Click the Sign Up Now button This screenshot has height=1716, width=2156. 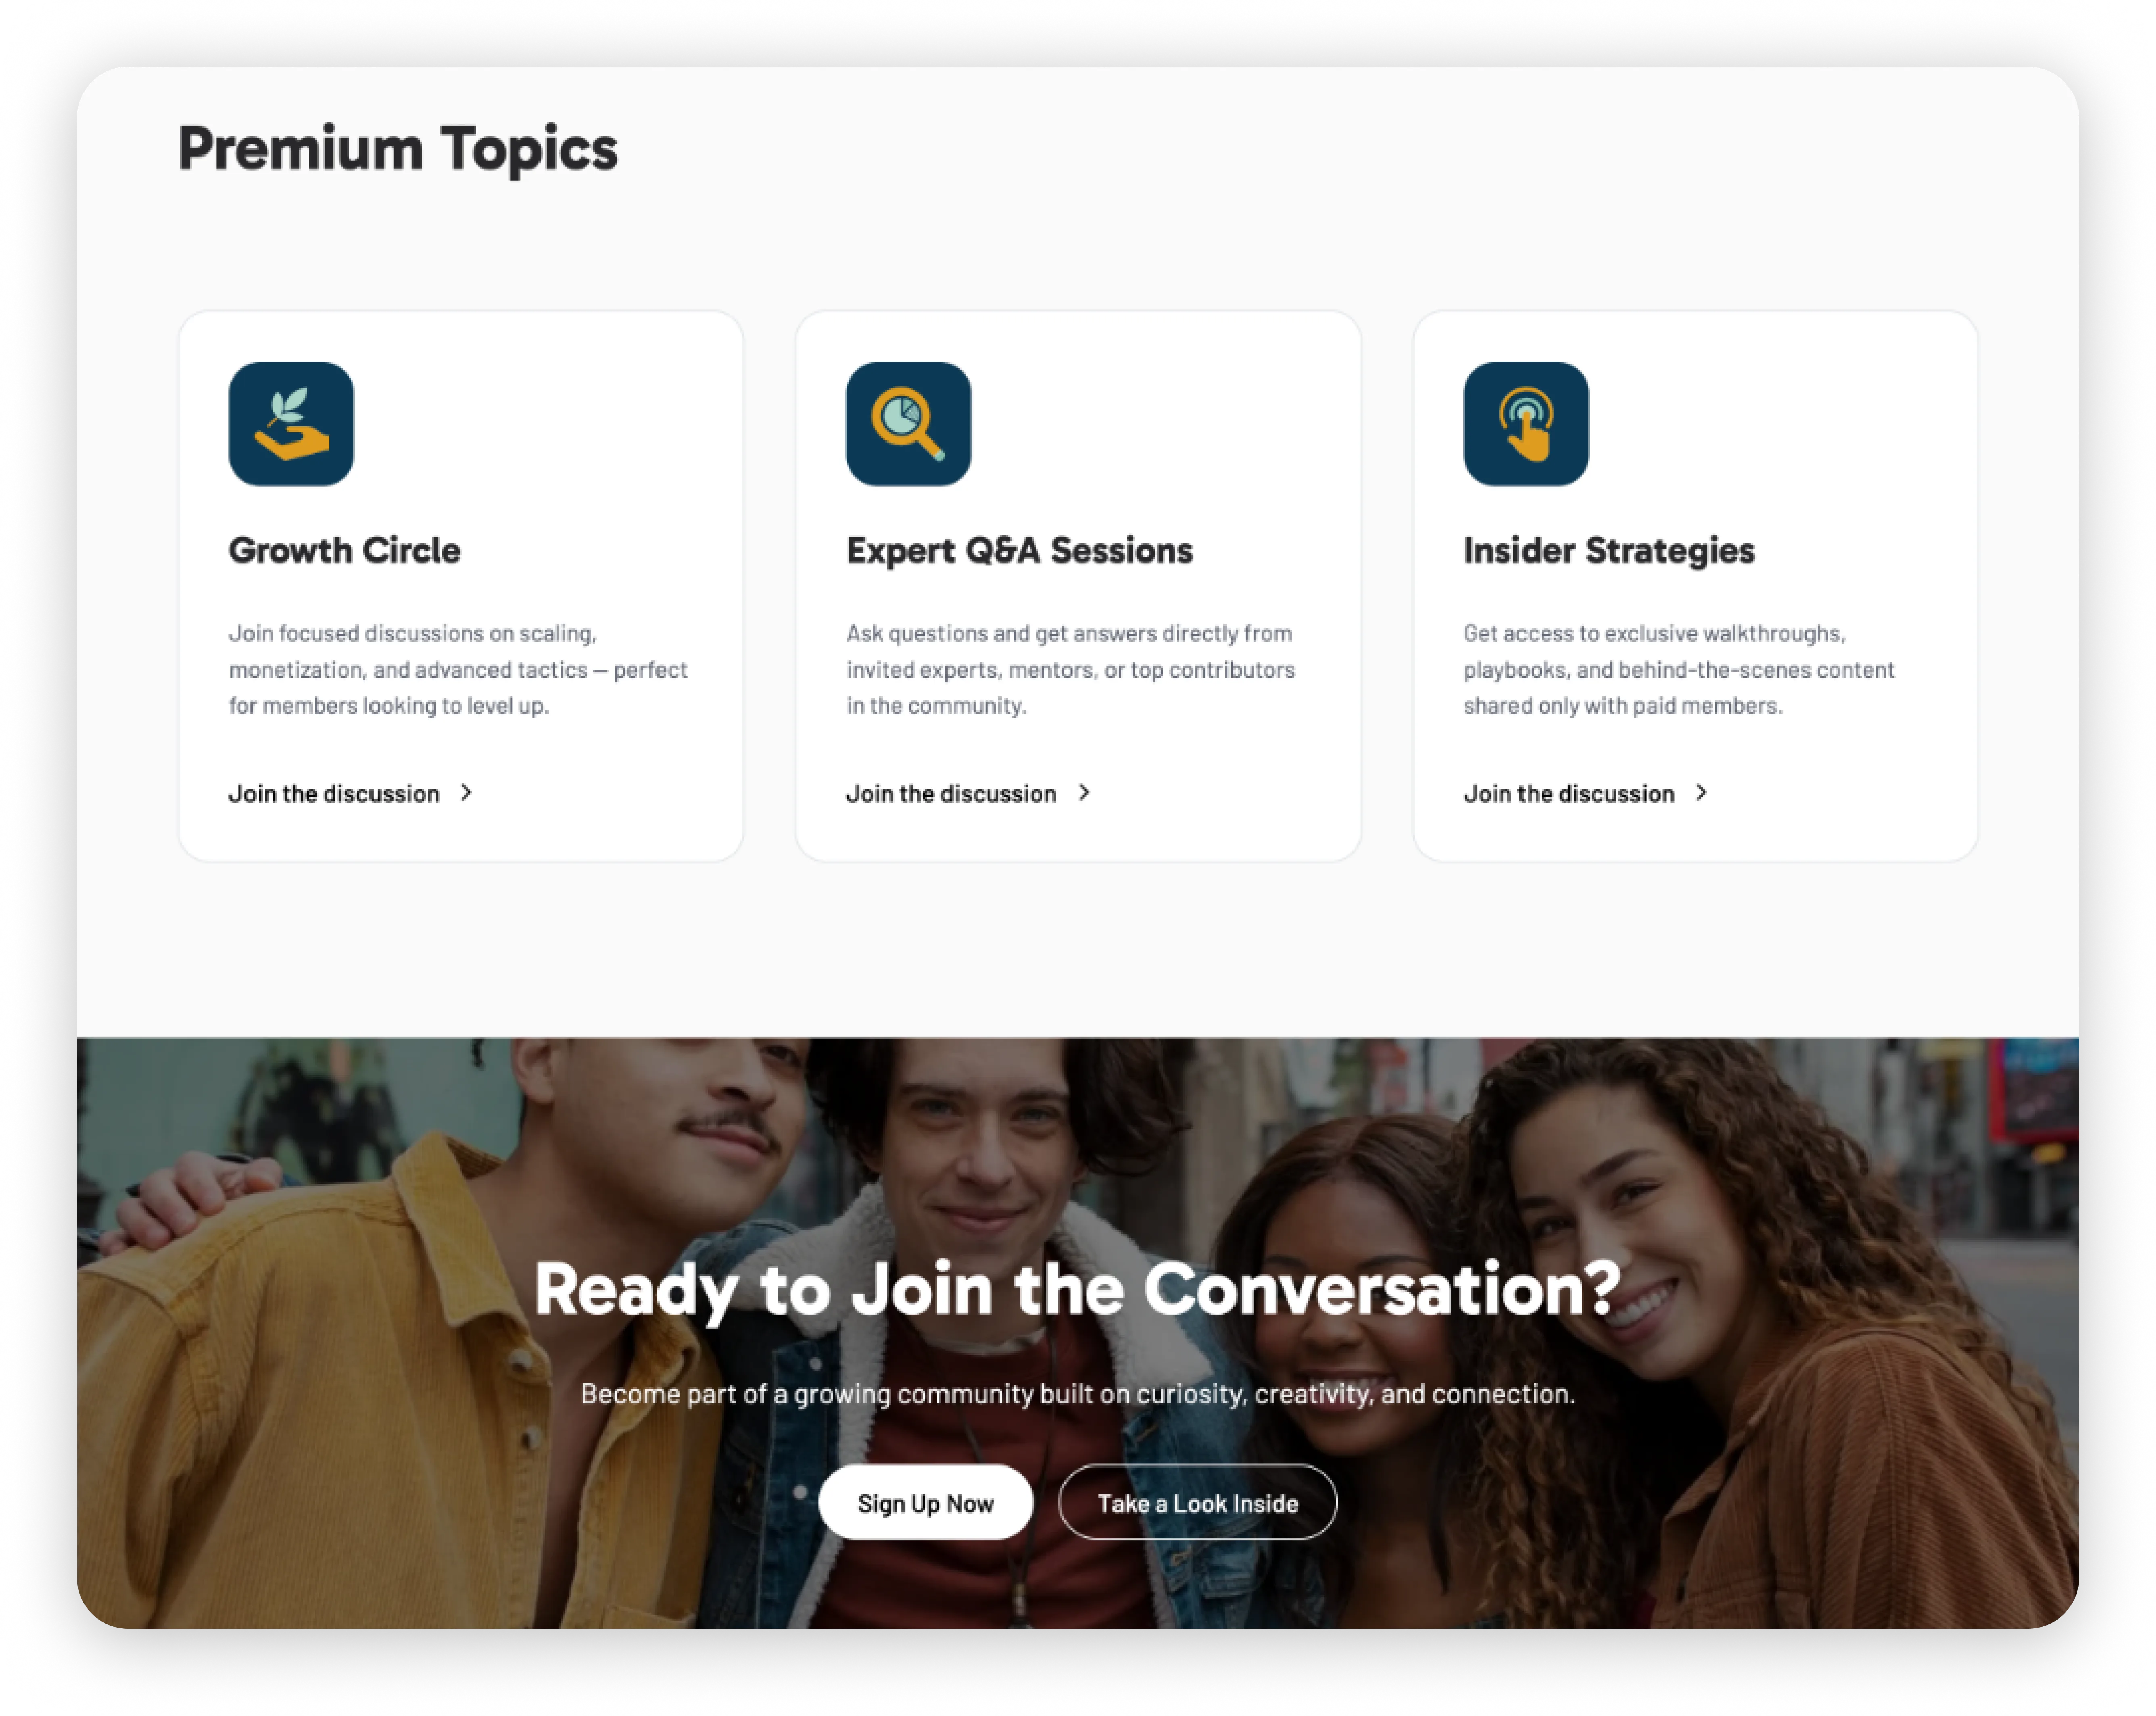click(925, 1503)
